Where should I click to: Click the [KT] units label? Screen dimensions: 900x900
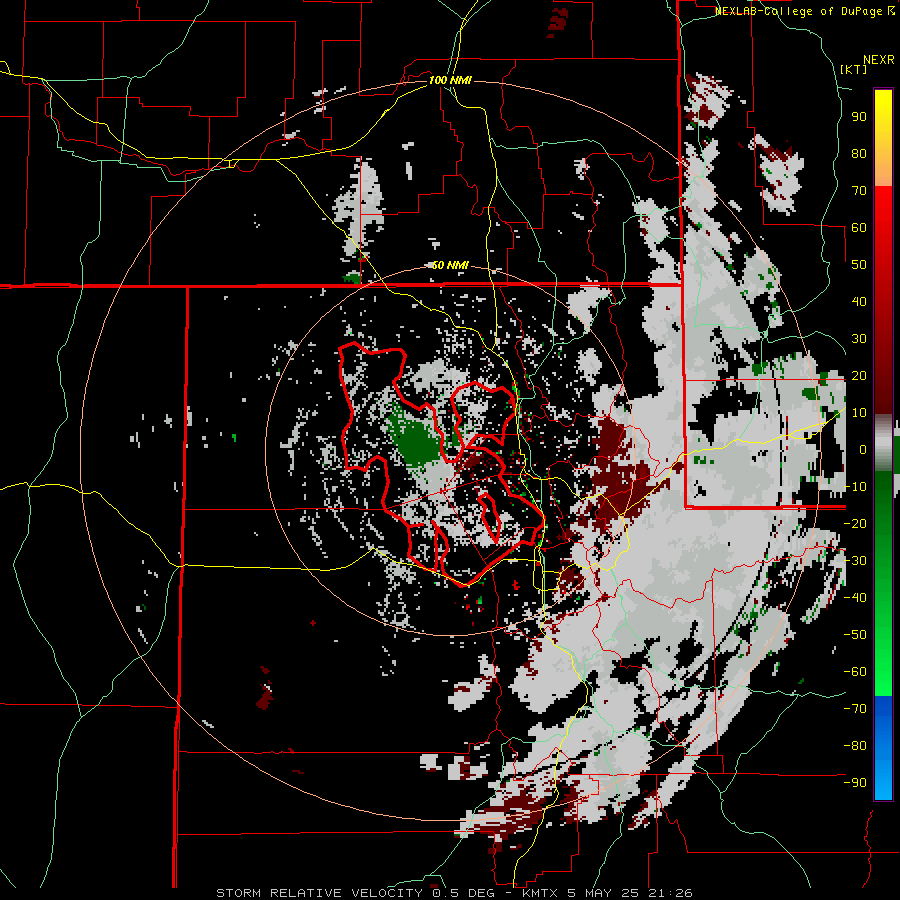tap(854, 69)
